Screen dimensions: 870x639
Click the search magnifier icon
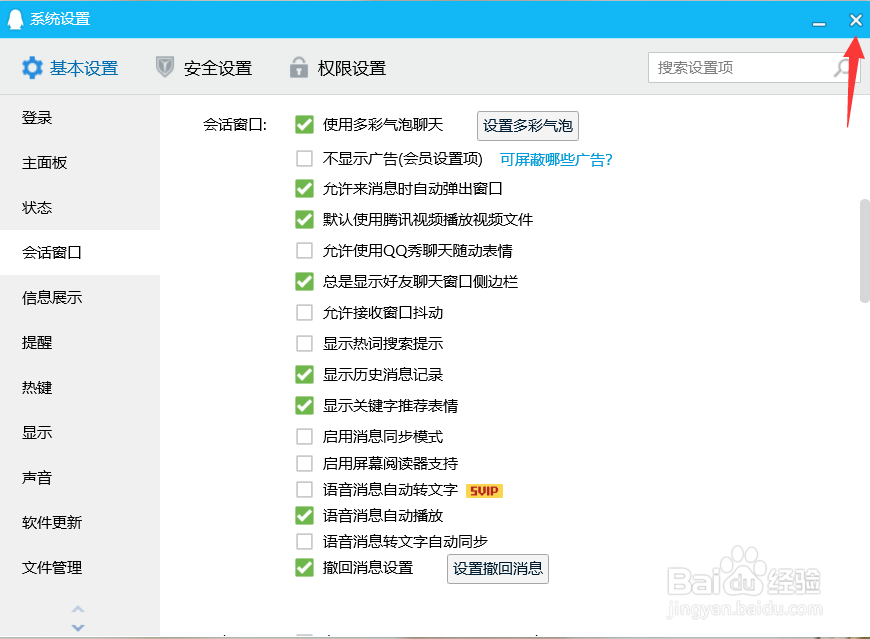(843, 68)
